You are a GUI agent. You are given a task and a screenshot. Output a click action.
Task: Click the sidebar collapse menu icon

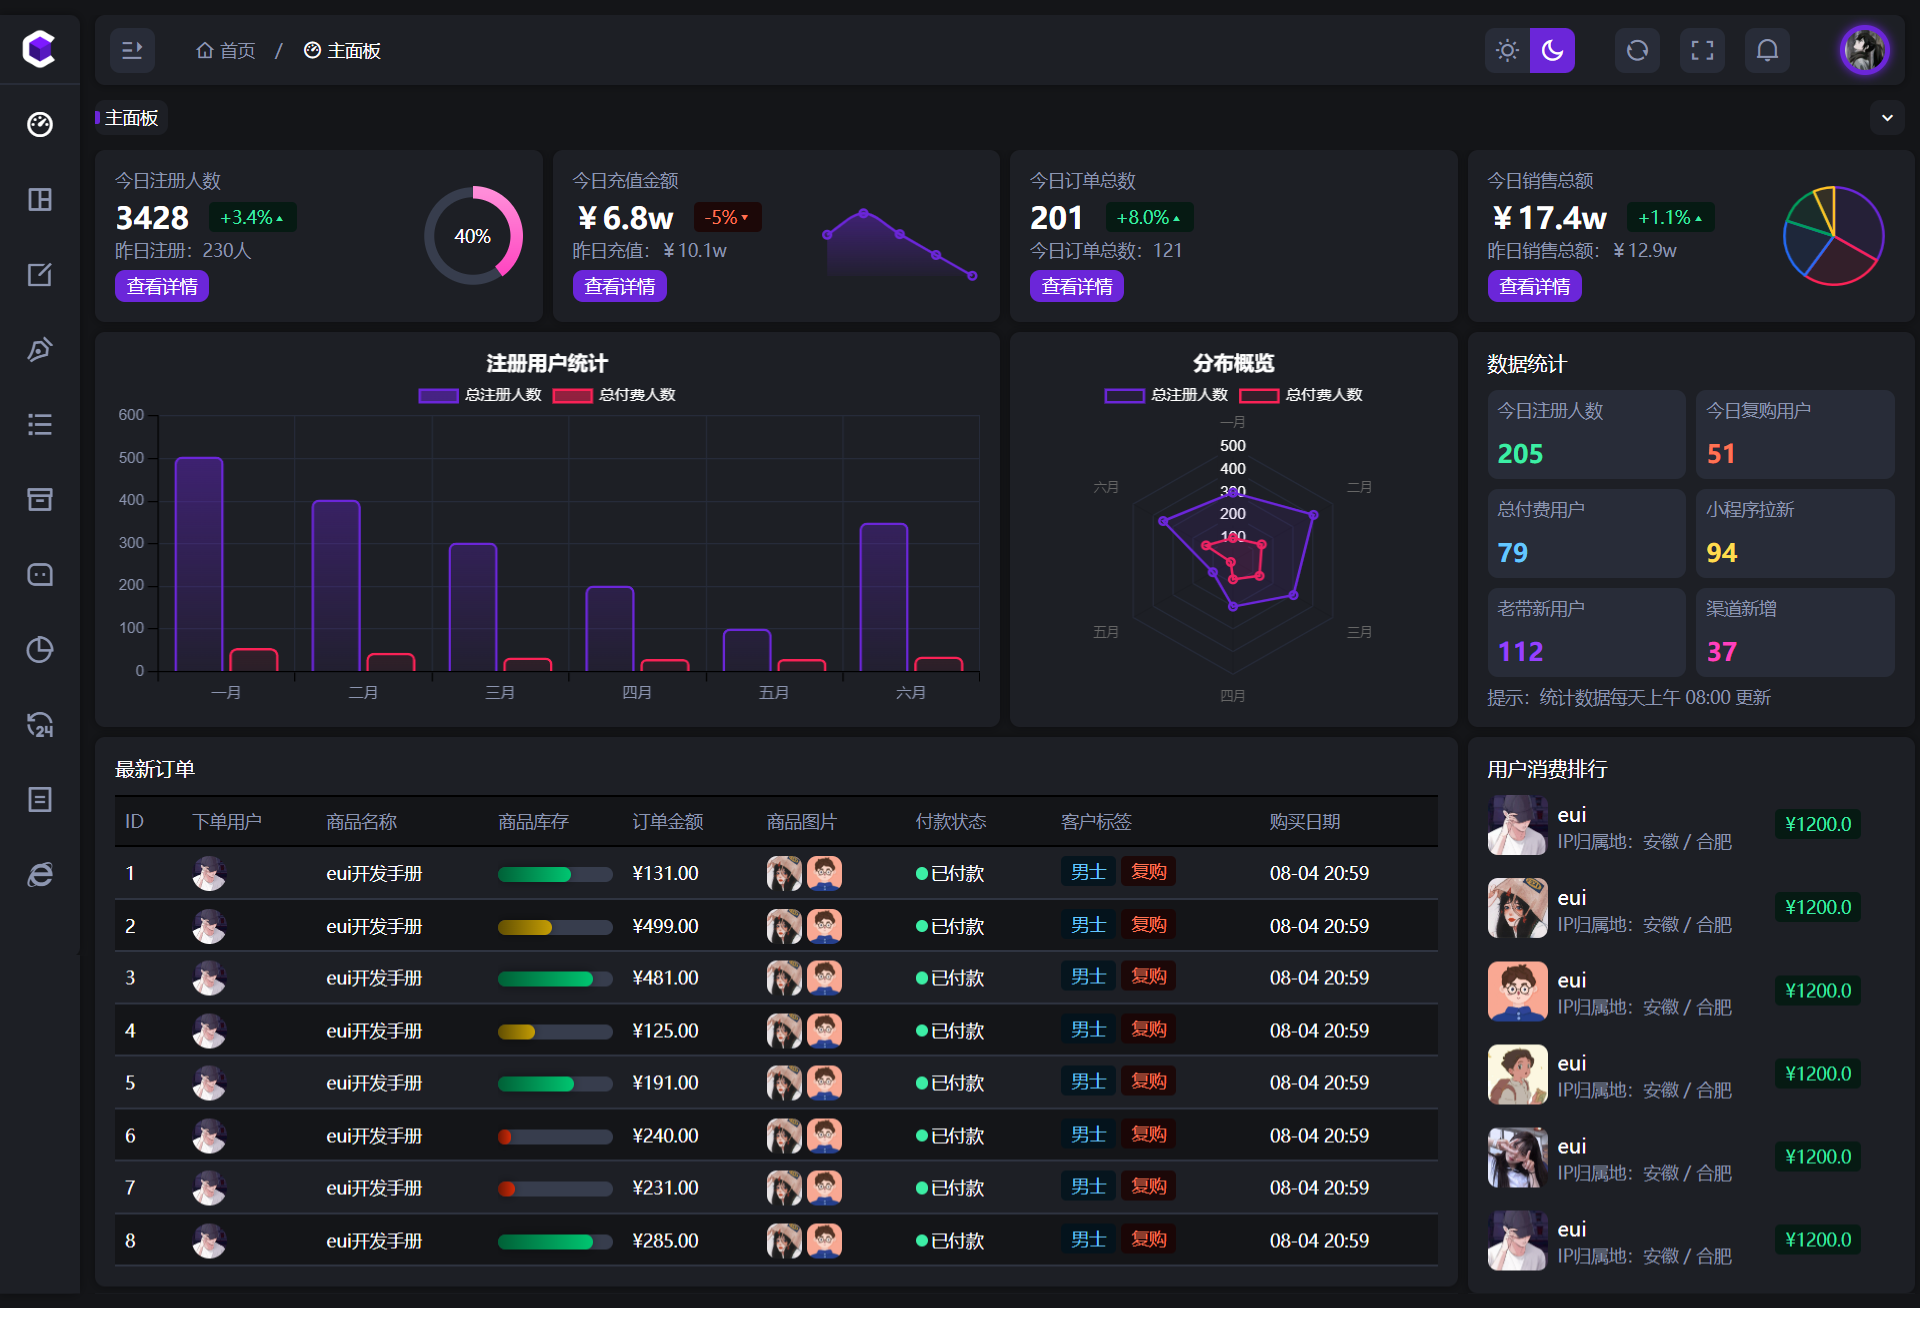pyautogui.click(x=132, y=50)
